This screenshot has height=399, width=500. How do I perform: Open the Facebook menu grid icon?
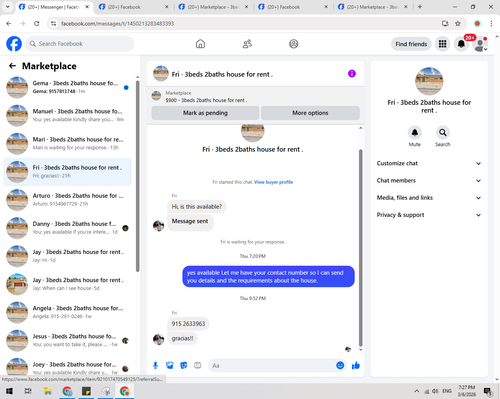pos(442,44)
